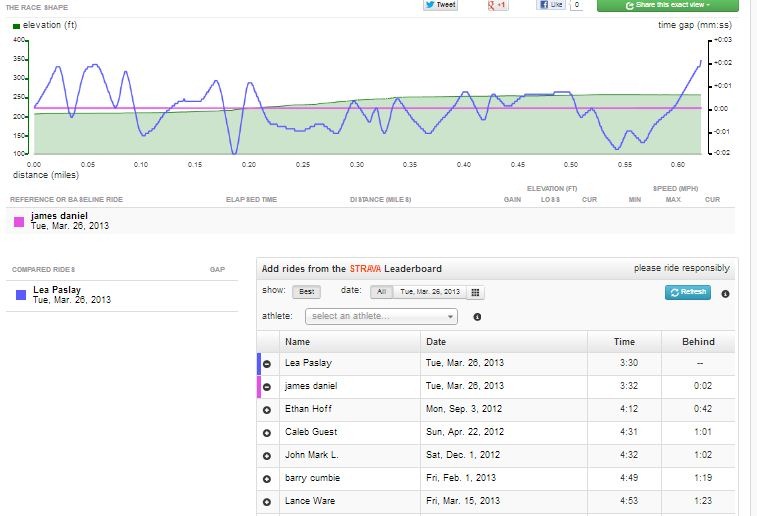Click Ethan Hoff name in the leaderboard
The width and height of the screenshot is (757, 516).
[x=308, y=409]
